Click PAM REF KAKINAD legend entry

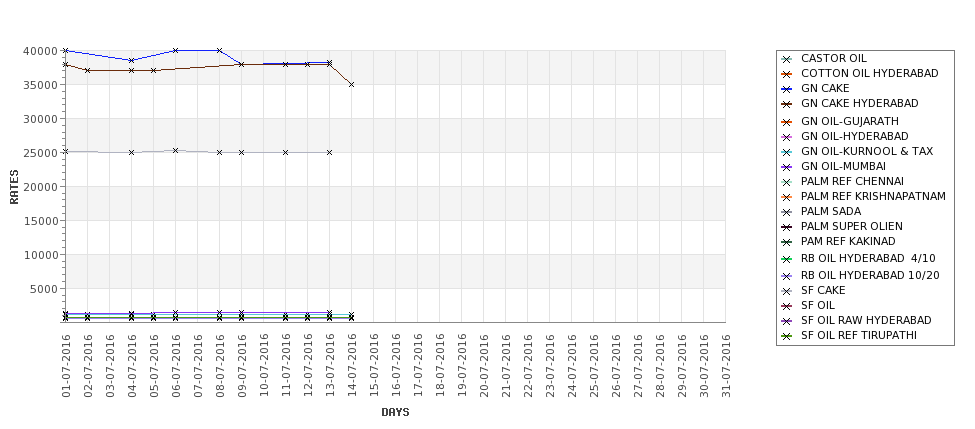coord(838,241)
